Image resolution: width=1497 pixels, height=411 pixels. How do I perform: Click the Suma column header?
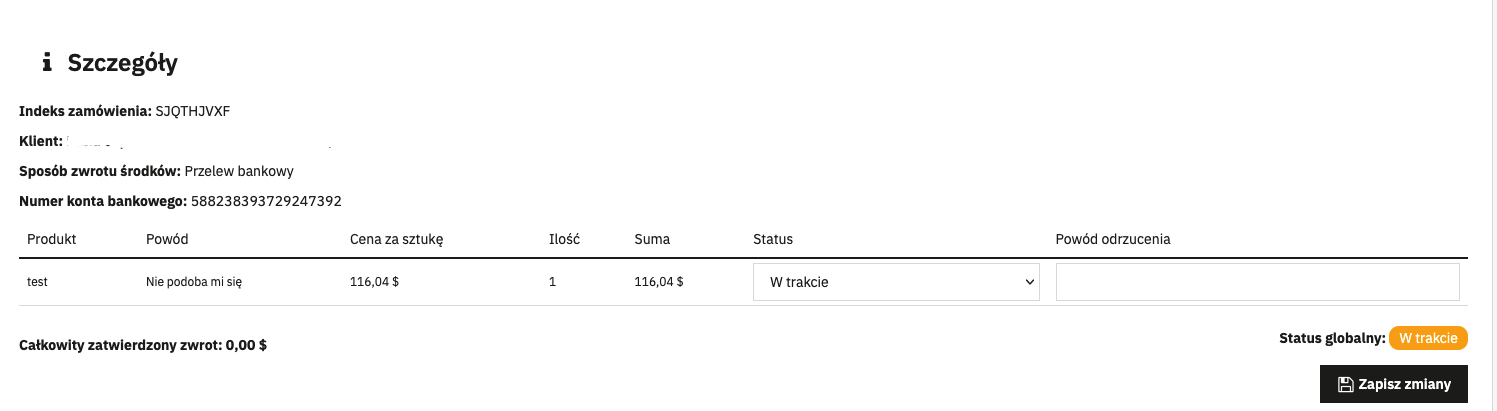pos(652,239)
